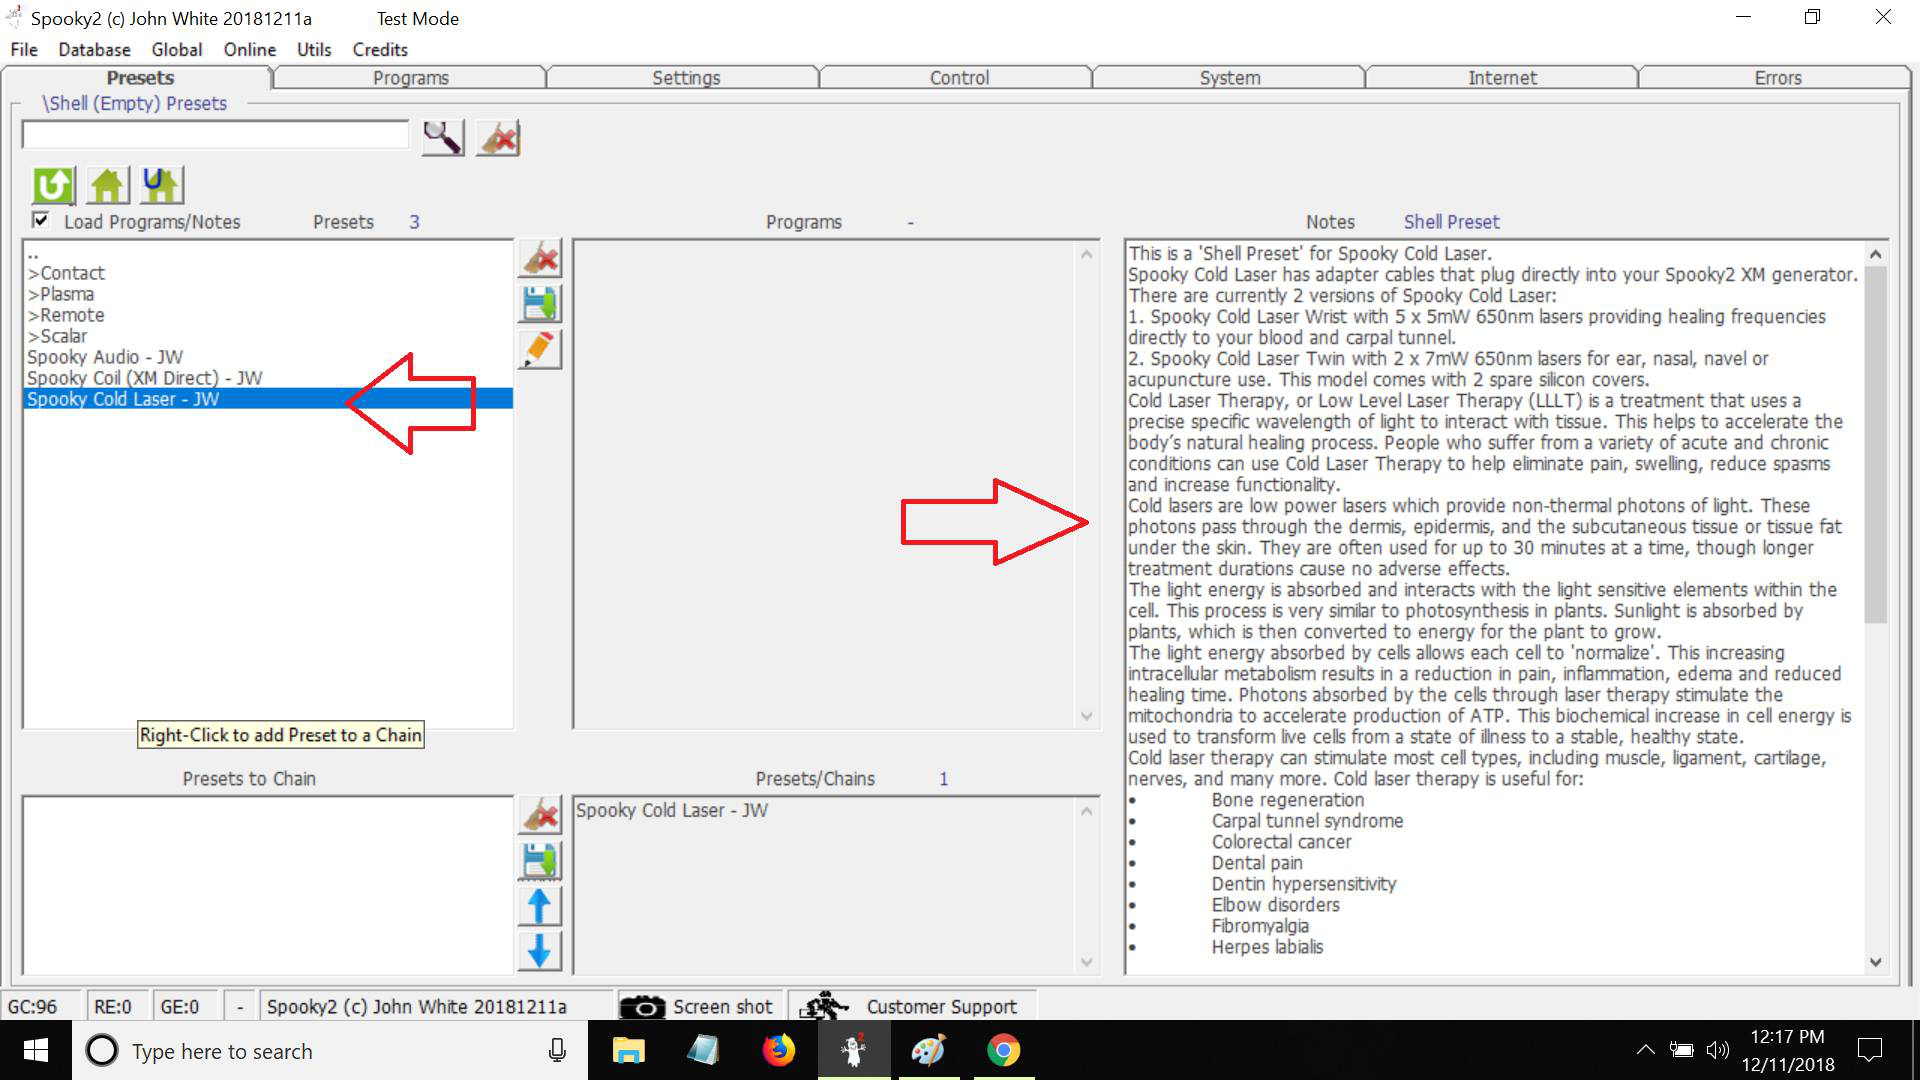Click the preset search input field

215,134
